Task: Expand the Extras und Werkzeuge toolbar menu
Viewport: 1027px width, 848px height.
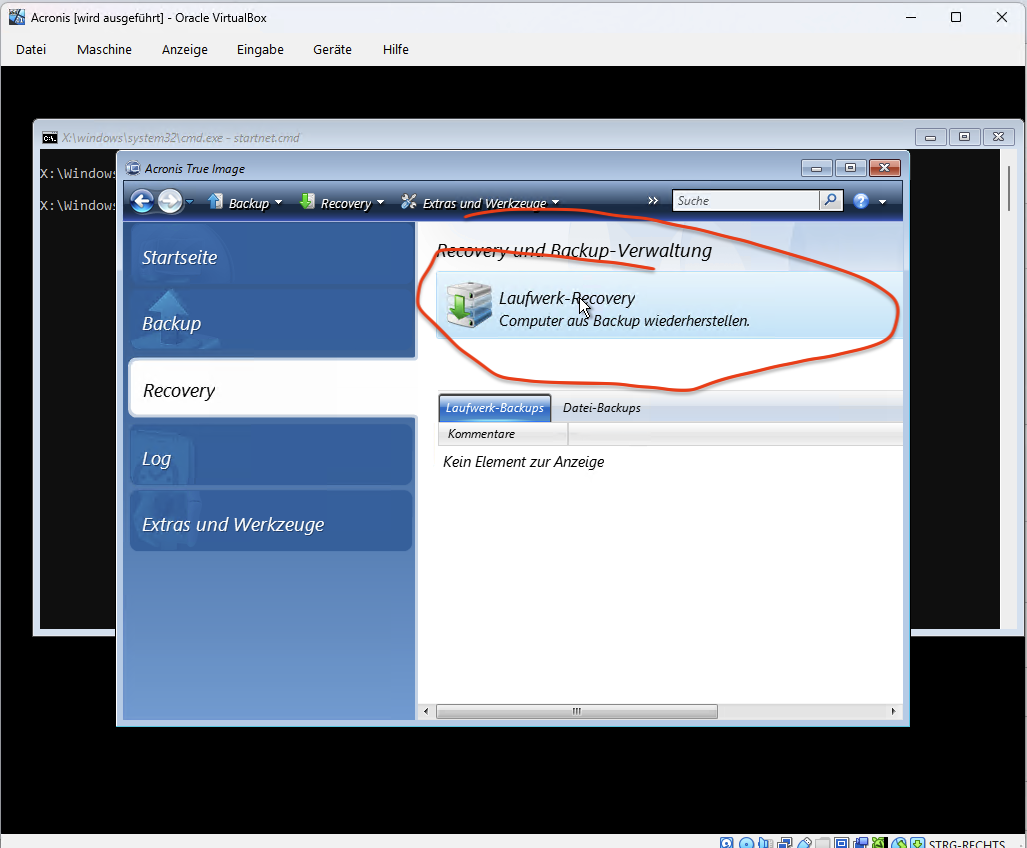Action: click(x=480, y=202)
